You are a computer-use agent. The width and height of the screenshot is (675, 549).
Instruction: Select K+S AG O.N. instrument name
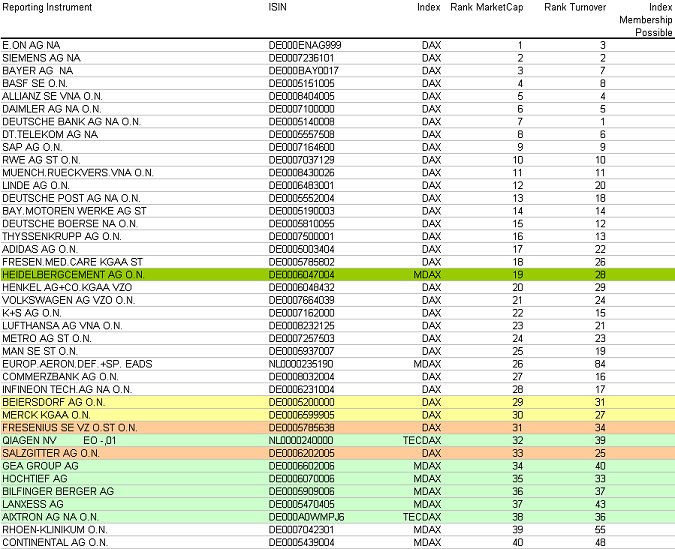[32, 313]
